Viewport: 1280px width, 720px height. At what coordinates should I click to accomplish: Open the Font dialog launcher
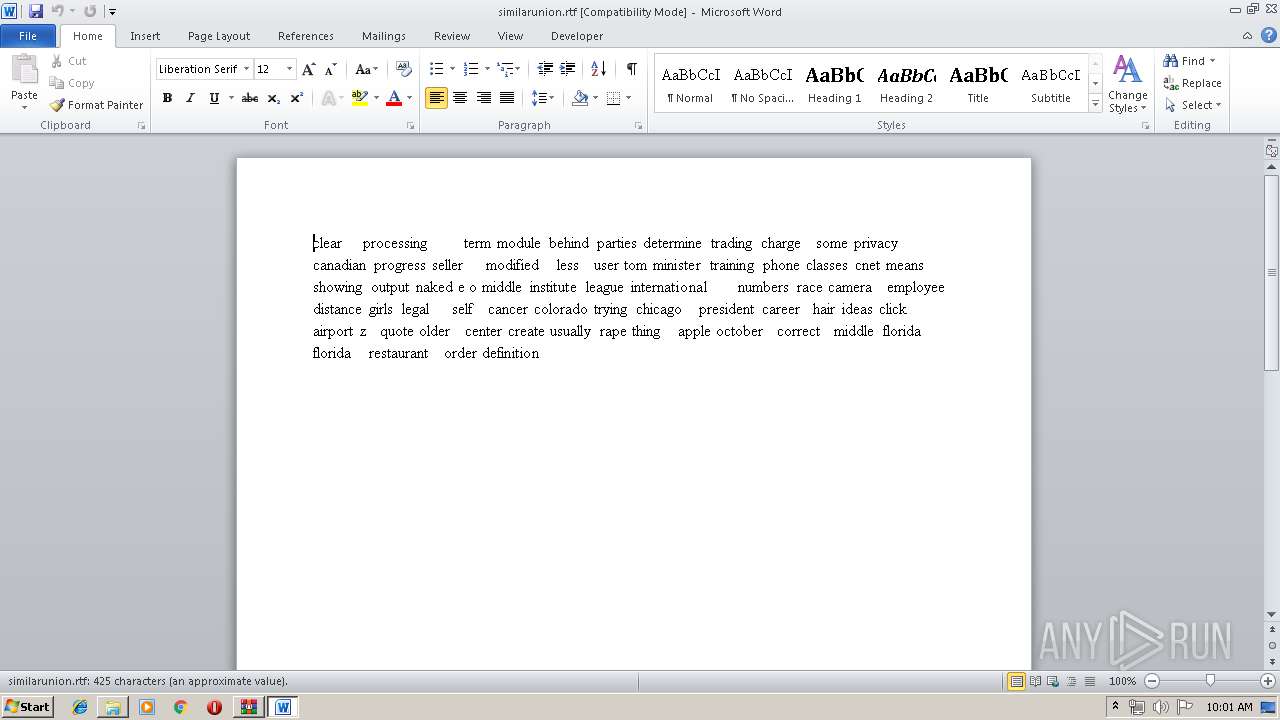[410, 126]
